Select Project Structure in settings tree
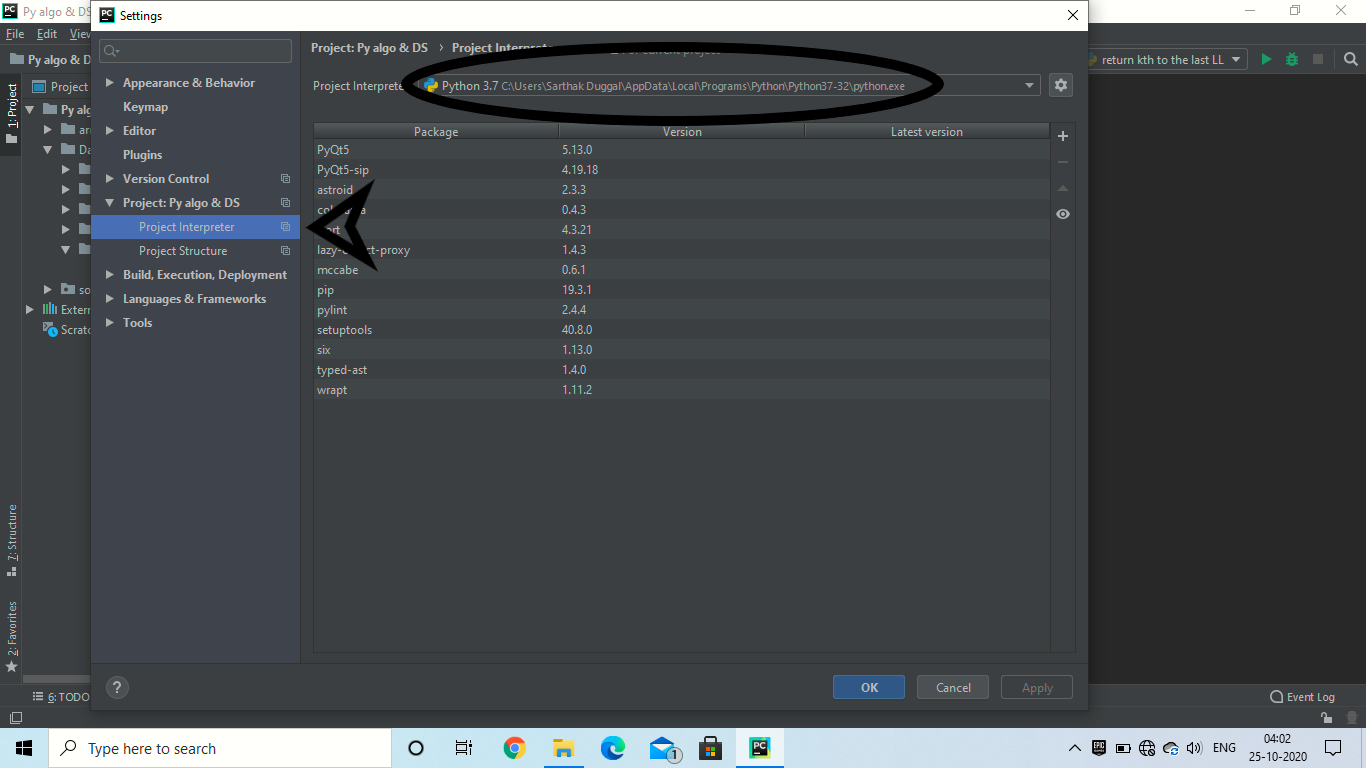This screenshot has width=1366, height=768. point(183,251)
